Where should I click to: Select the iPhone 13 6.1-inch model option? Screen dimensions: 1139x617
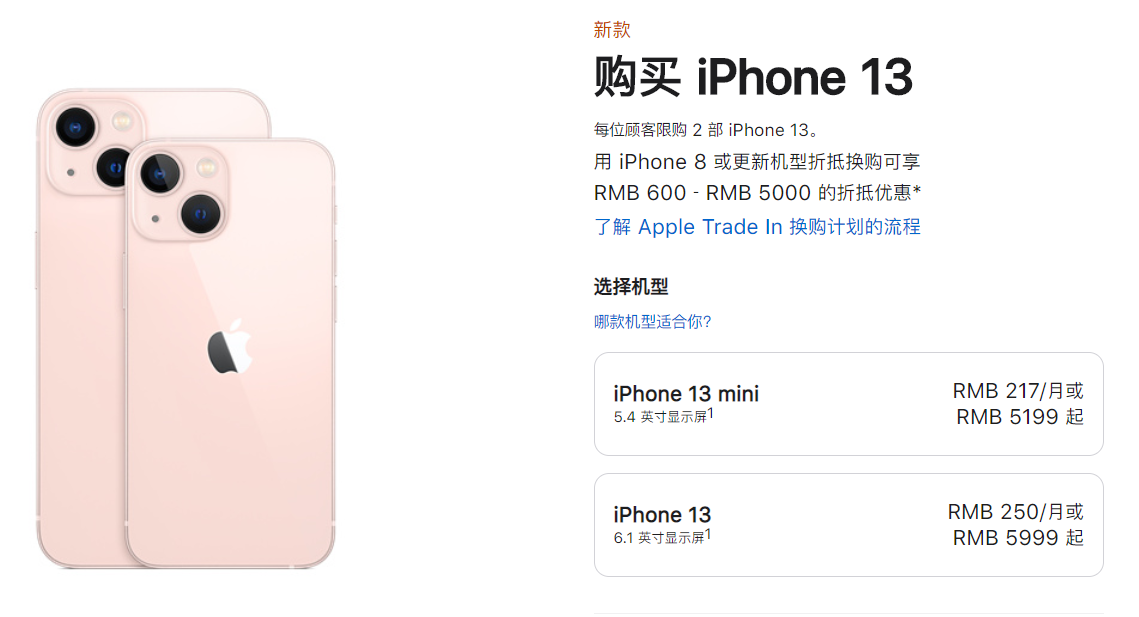click(848, 525)
